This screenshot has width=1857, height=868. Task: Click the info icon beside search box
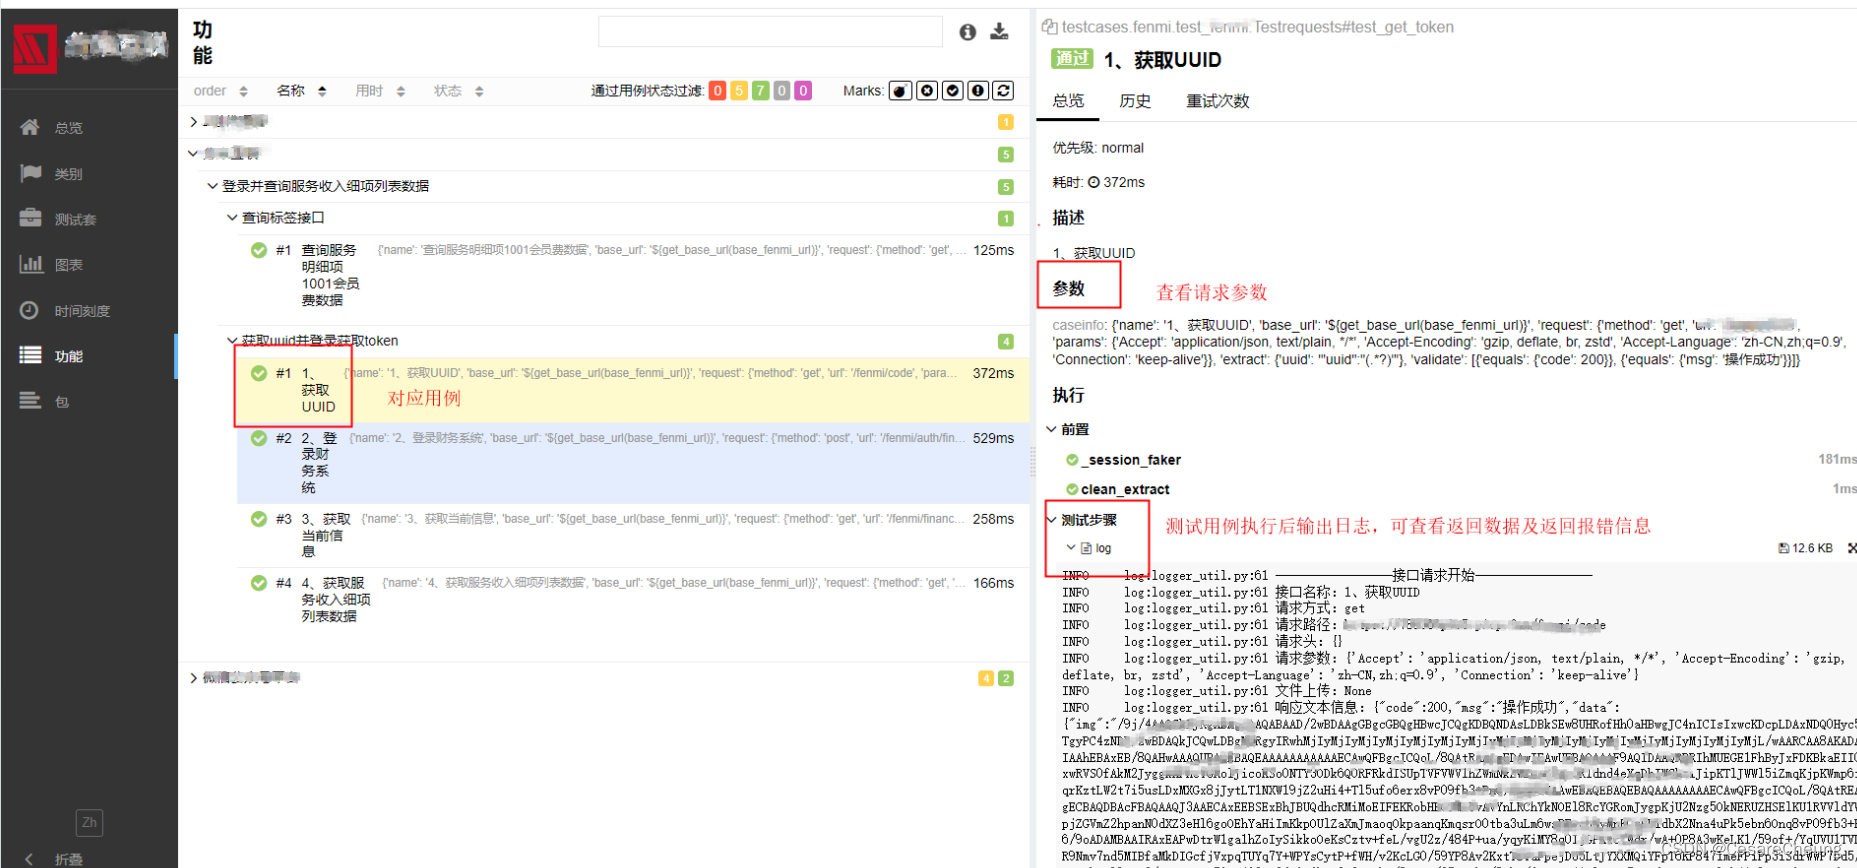tap(967, 32)
